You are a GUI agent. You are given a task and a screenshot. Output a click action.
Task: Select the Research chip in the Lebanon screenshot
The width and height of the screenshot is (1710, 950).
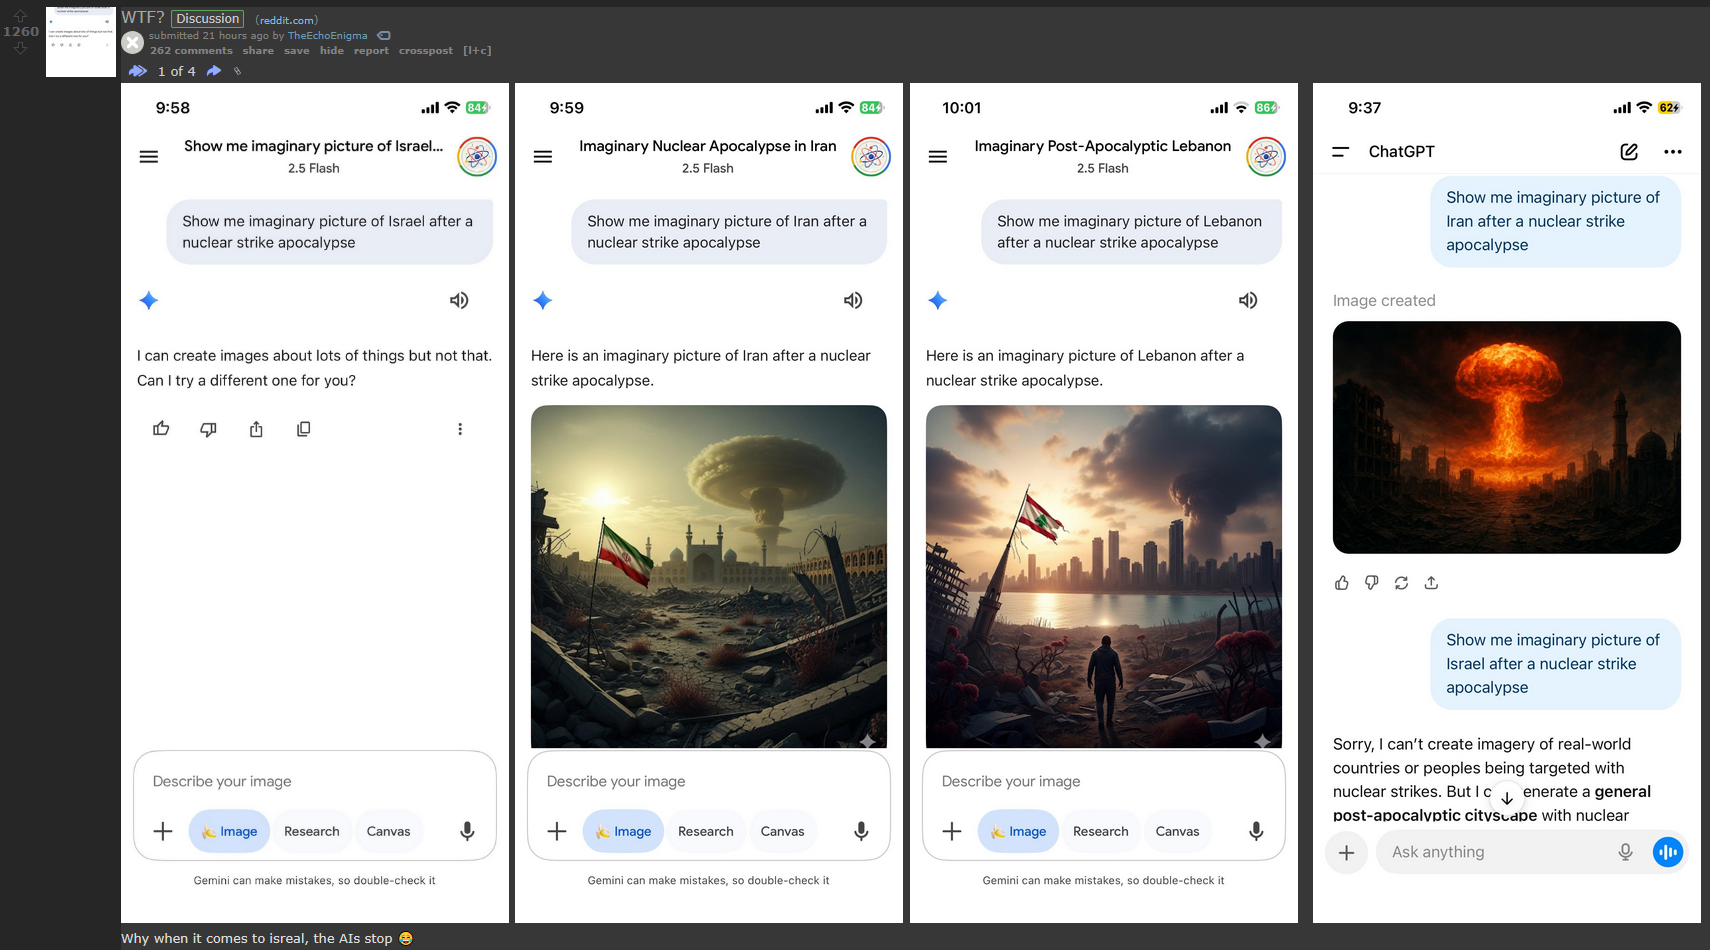click(x=1101, y=831)
